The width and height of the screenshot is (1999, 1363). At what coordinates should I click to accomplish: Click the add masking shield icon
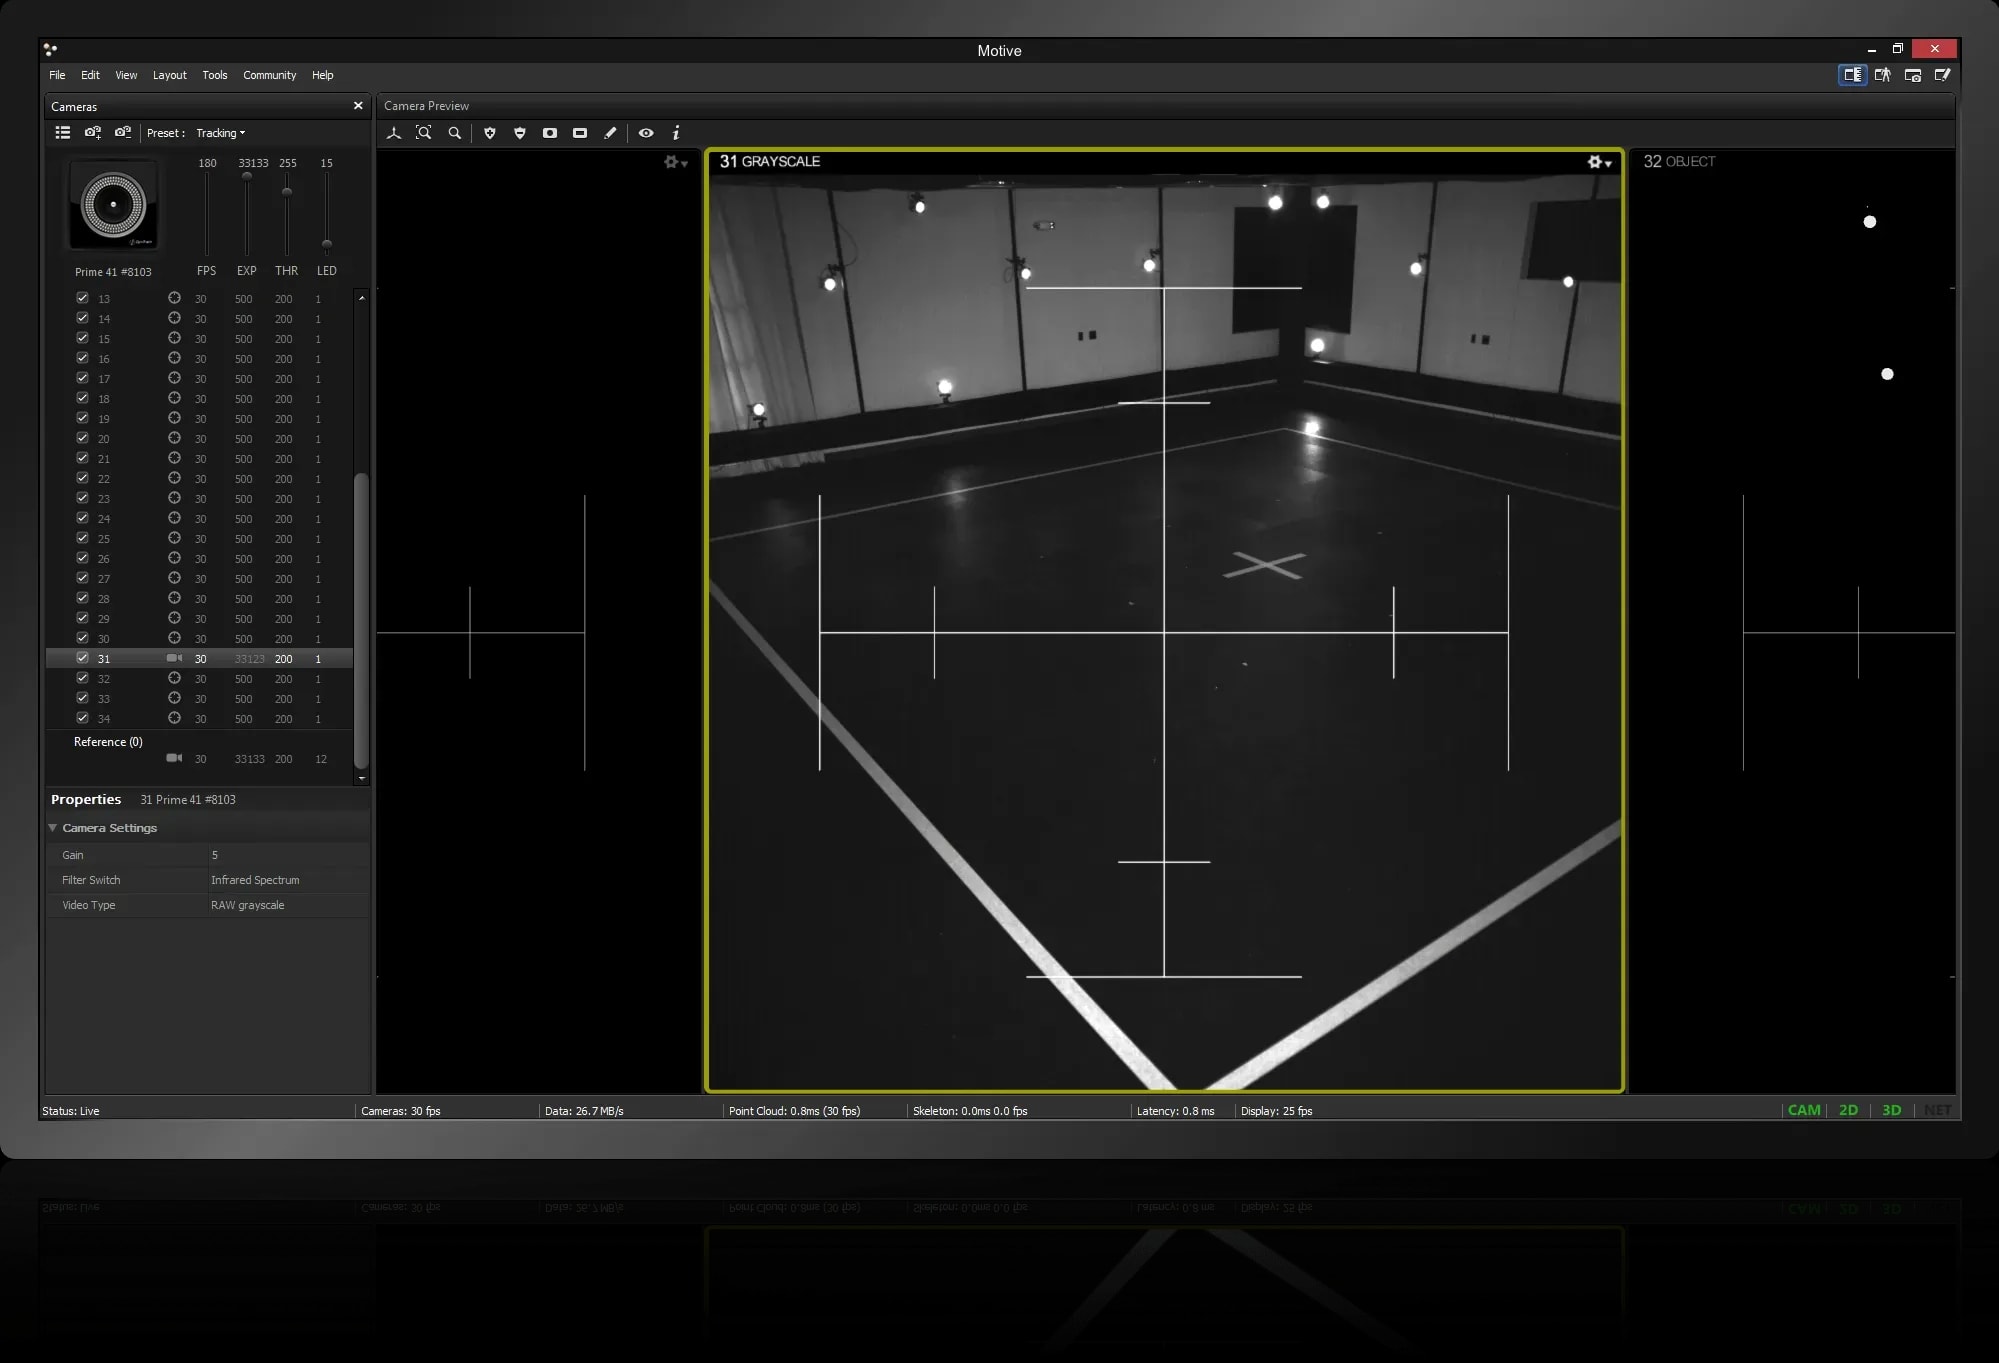[489, 133]
